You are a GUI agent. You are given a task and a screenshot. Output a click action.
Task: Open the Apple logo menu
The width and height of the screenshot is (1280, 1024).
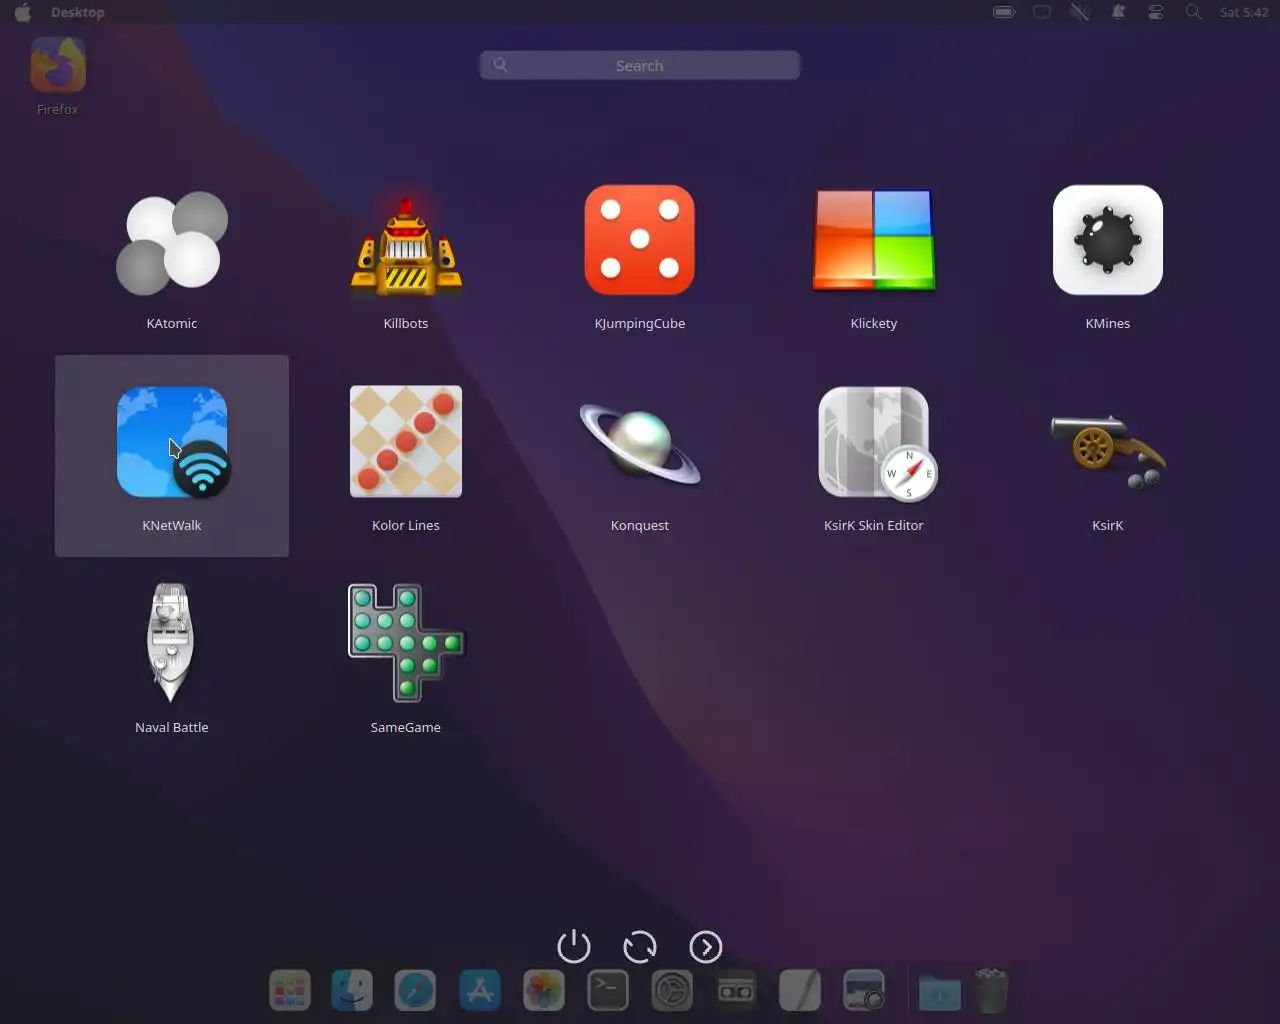pos(22,12)
